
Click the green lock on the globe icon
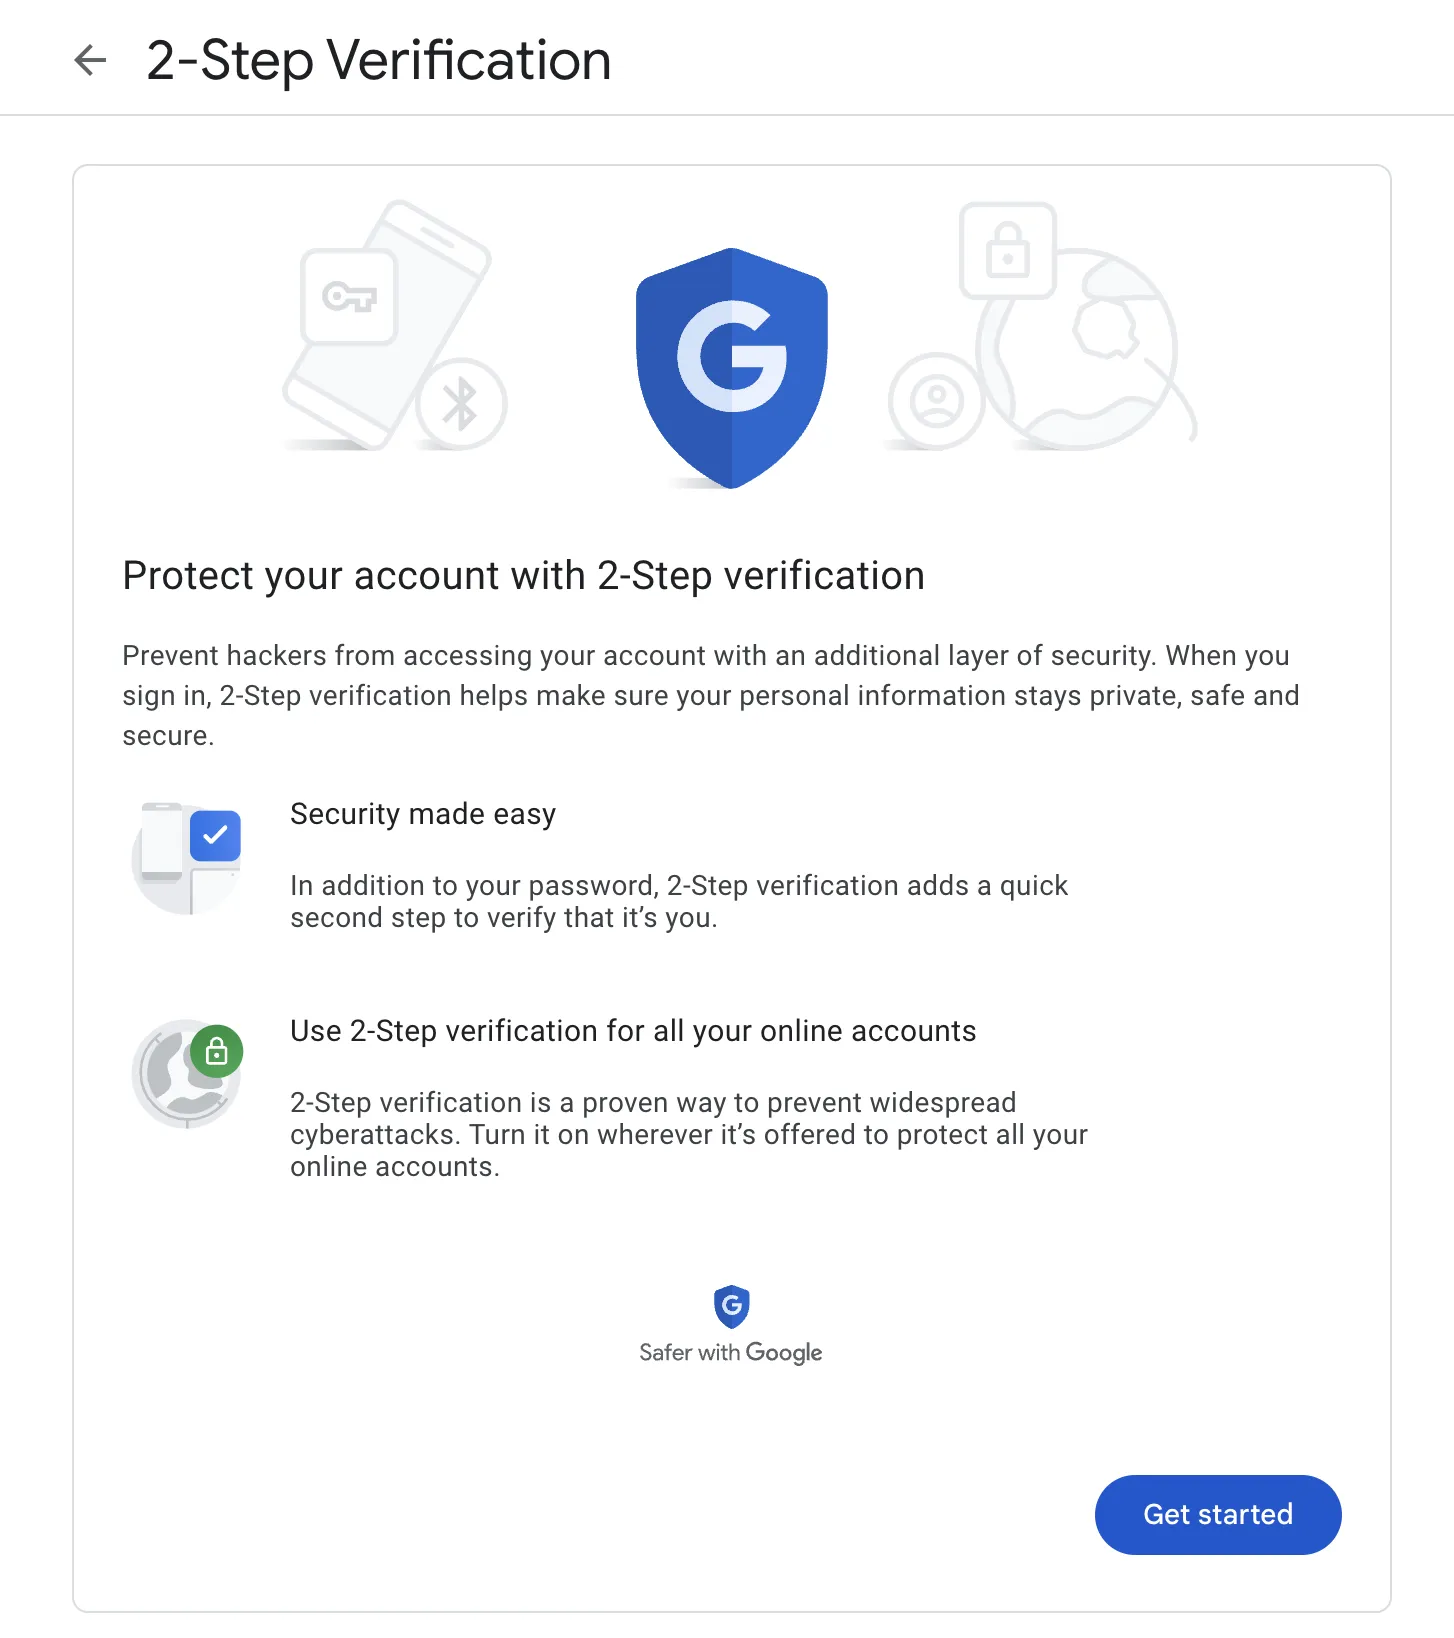(x=216, y=1051)
